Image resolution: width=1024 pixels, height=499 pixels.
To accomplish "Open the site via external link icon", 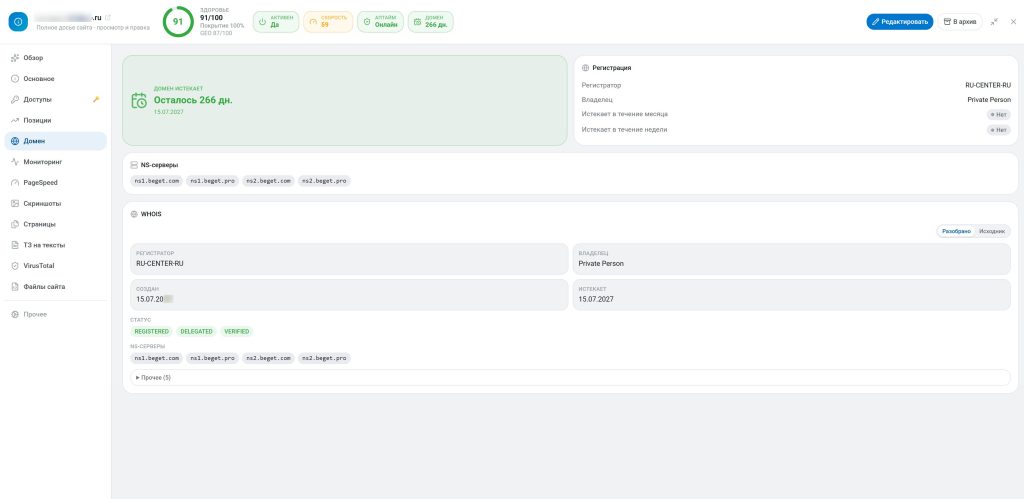I will tap(108, 17).
